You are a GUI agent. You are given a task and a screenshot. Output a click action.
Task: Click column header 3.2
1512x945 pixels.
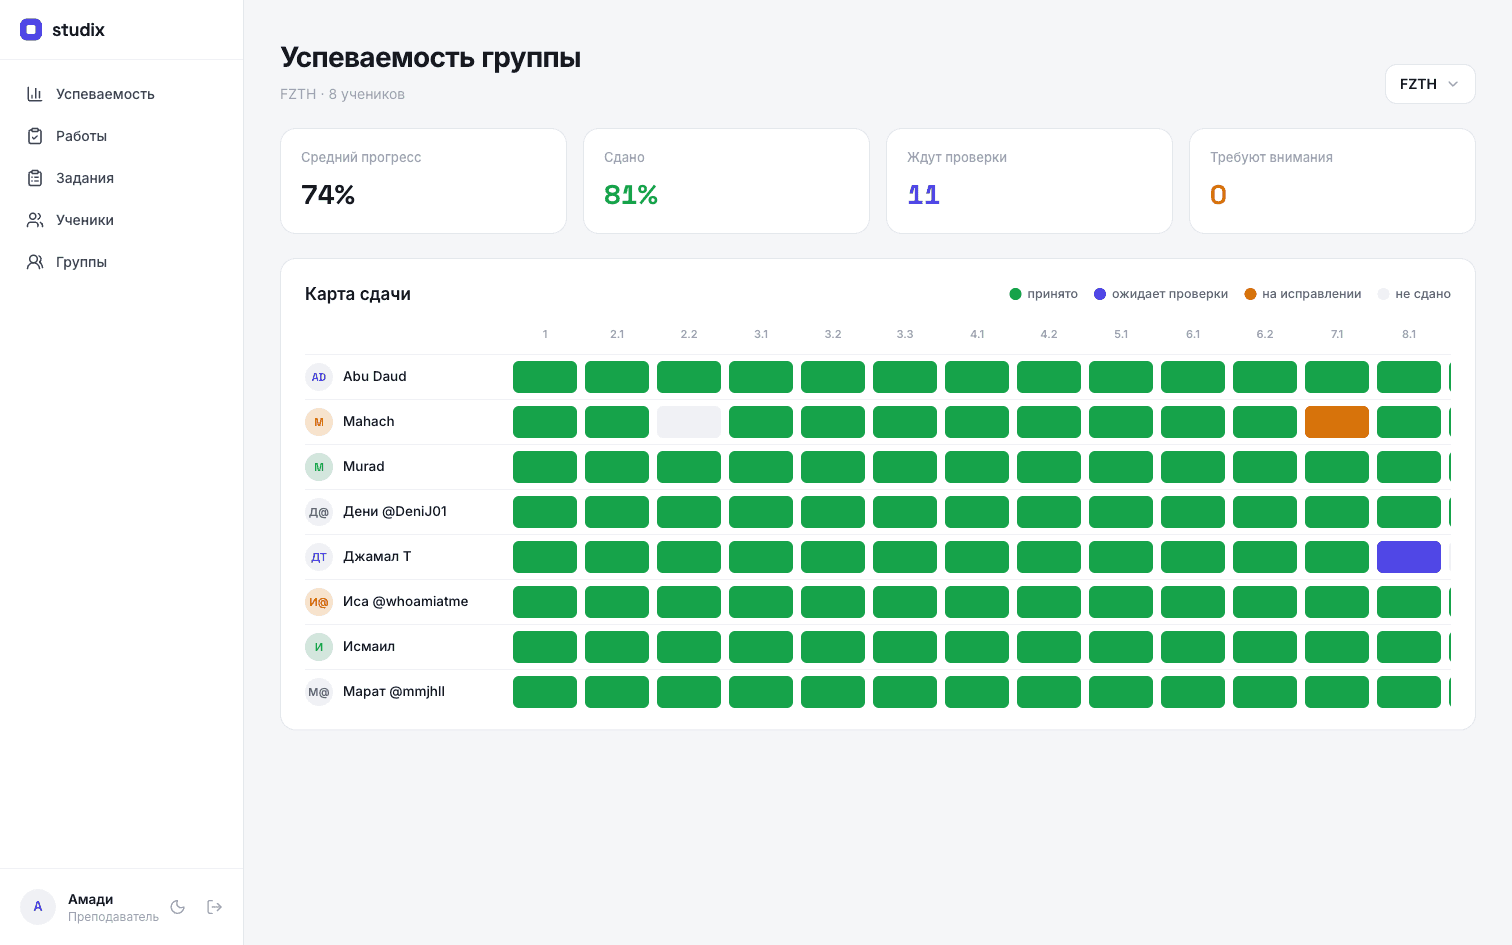(833, 334)
